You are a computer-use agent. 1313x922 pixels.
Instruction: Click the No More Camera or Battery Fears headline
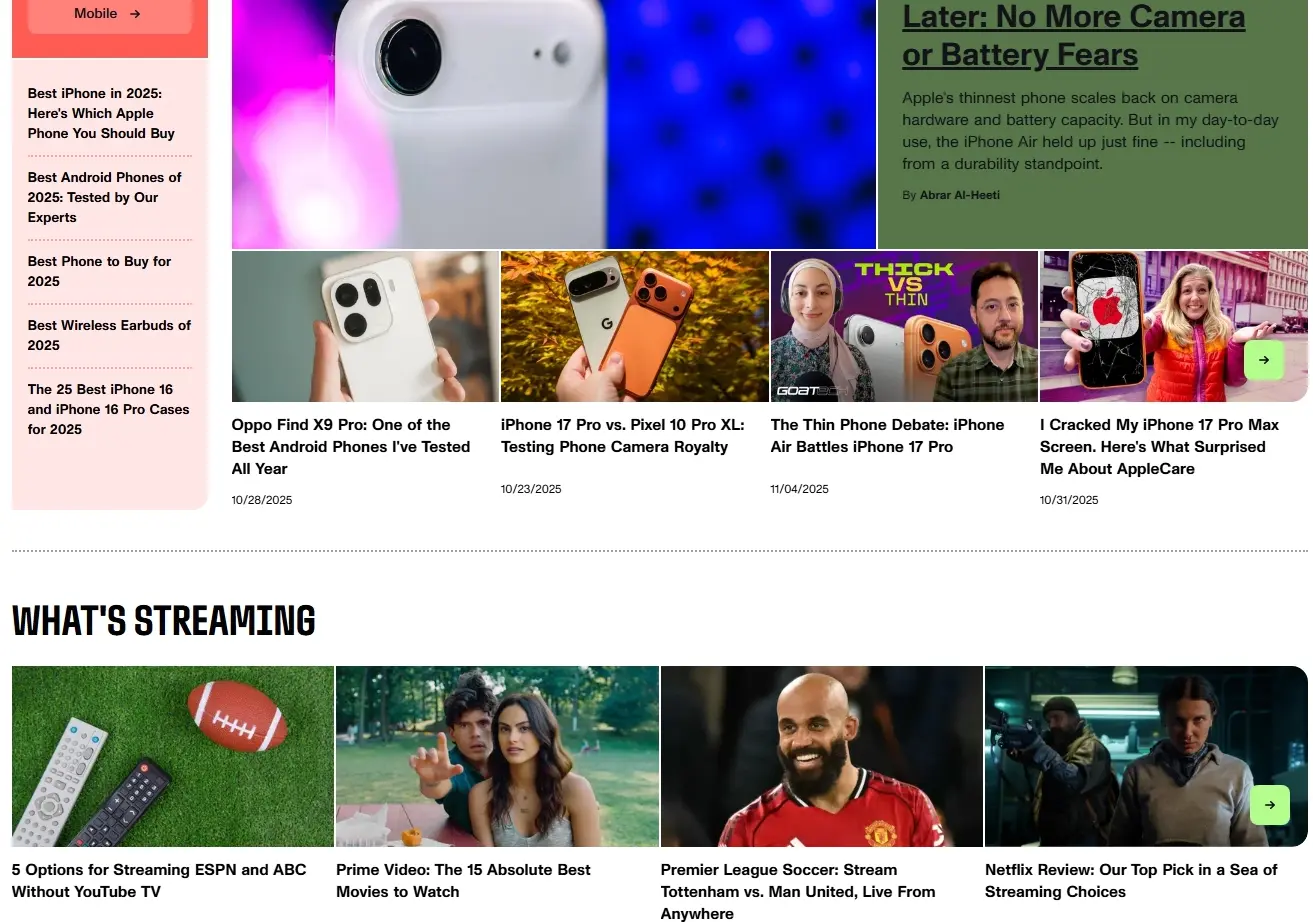click(x=1073, y=35)
